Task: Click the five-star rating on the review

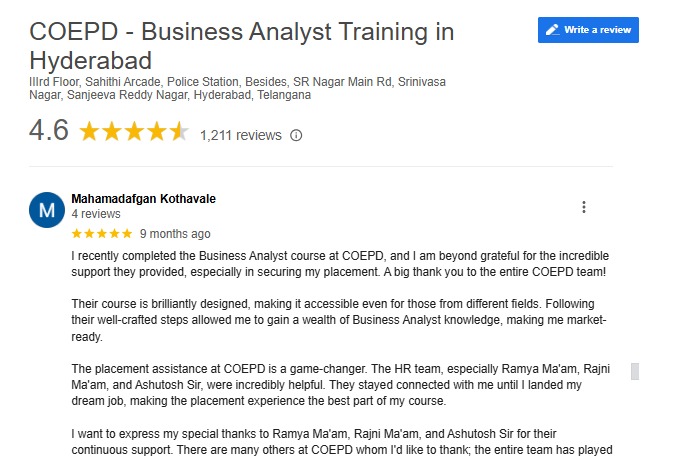Action: pos(102,233)
